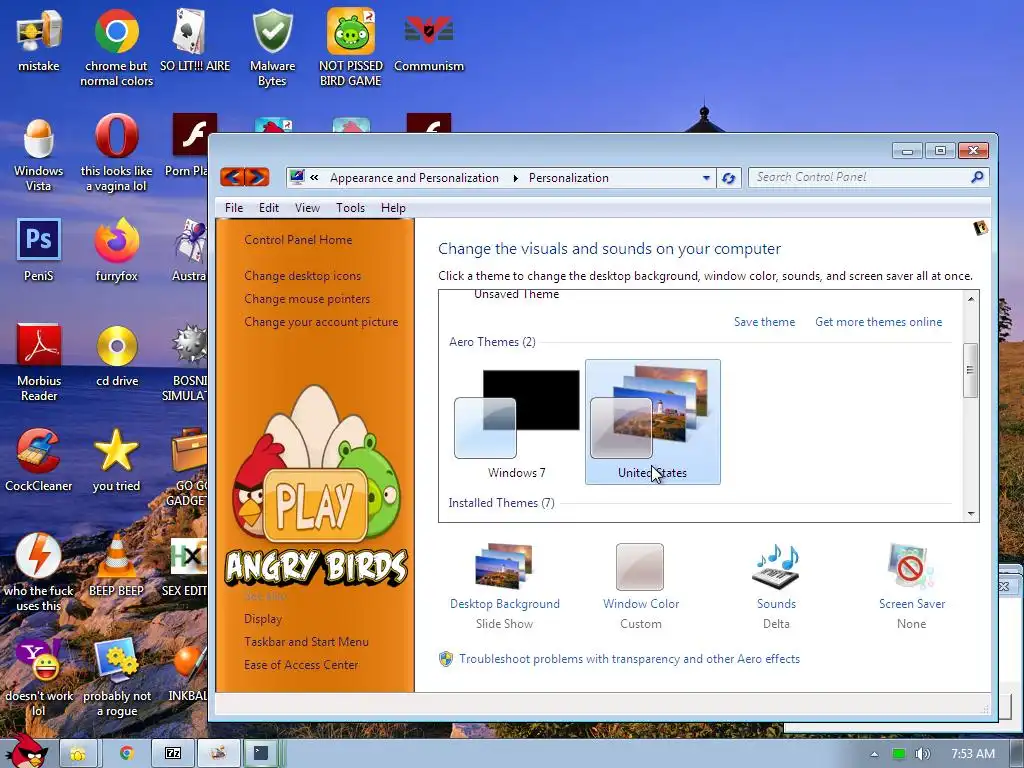This screenshot has width=1024, height=768.
Task: Open the Tools menu
Action: (350, 208)
